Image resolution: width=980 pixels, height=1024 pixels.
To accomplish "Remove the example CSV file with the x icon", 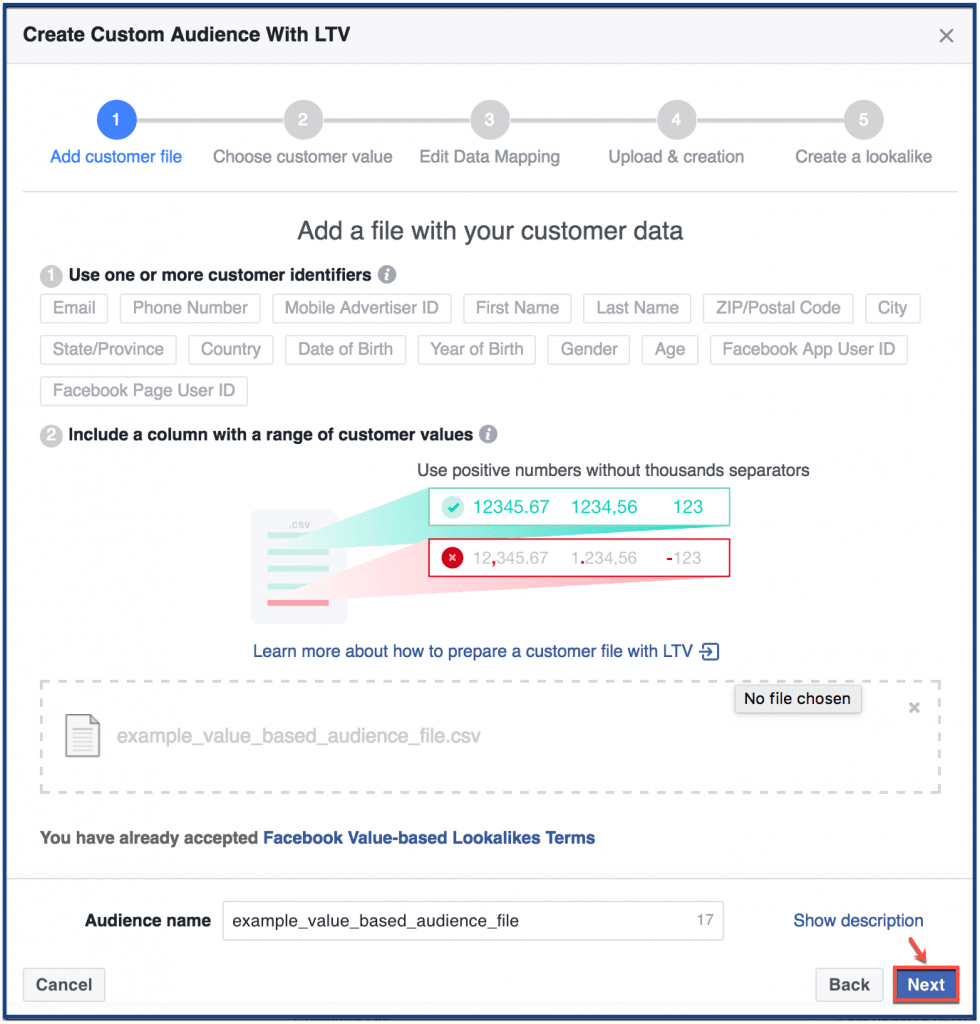I will (914, 707).
